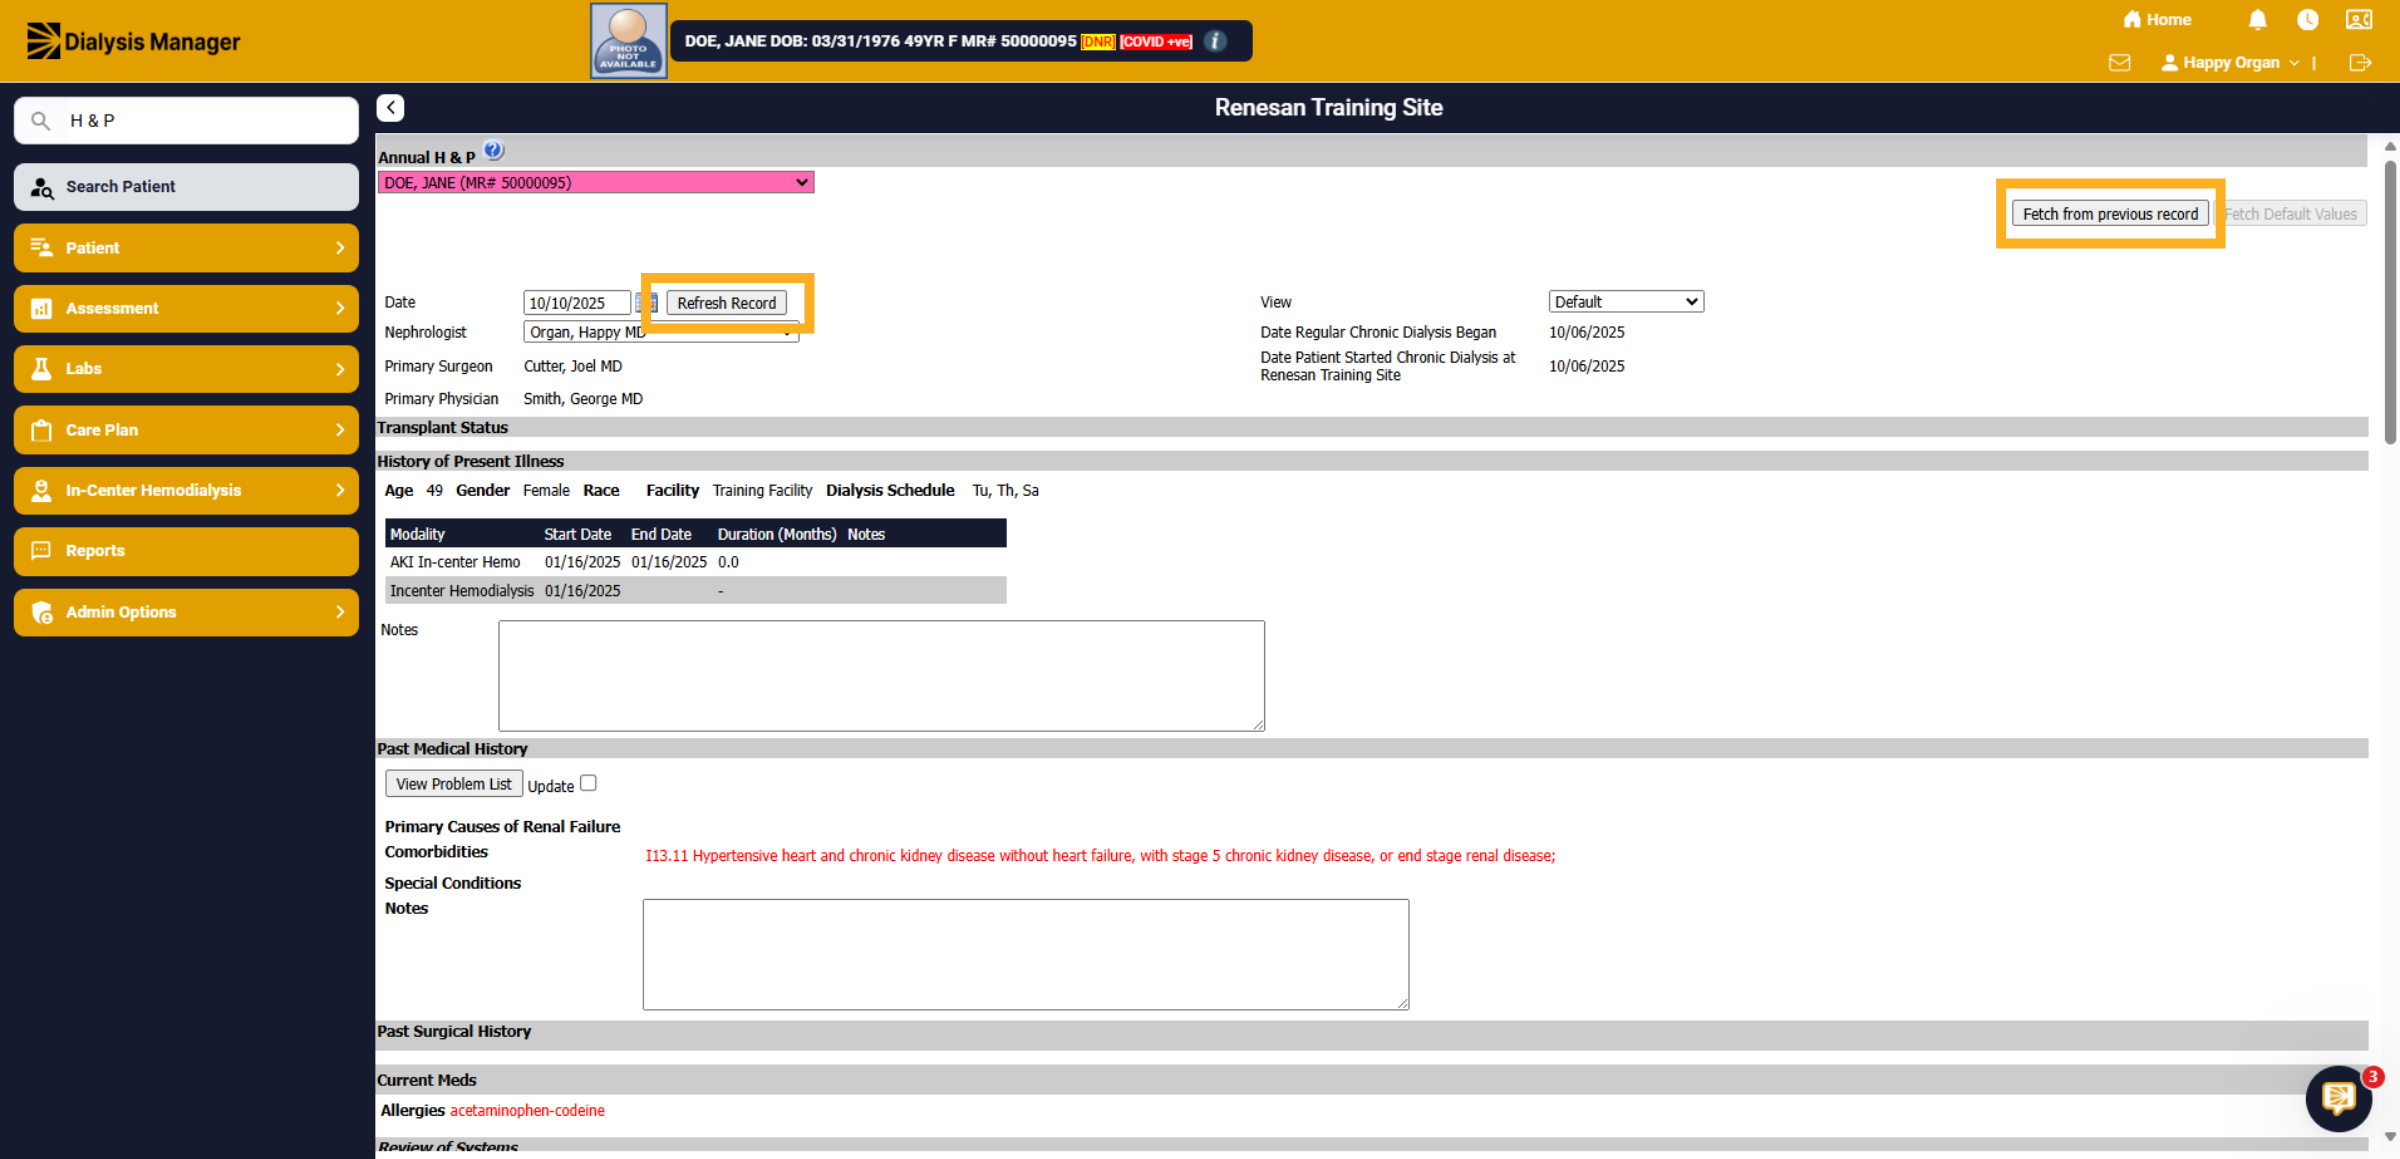
Task: Open the patient info icon
Action: 1215,41
